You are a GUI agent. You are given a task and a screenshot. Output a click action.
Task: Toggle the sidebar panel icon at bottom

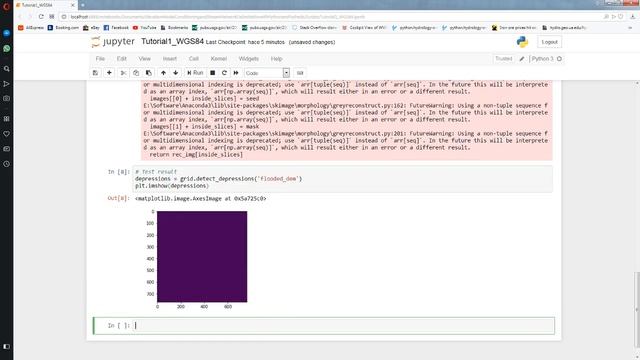(x=7, y=346)
